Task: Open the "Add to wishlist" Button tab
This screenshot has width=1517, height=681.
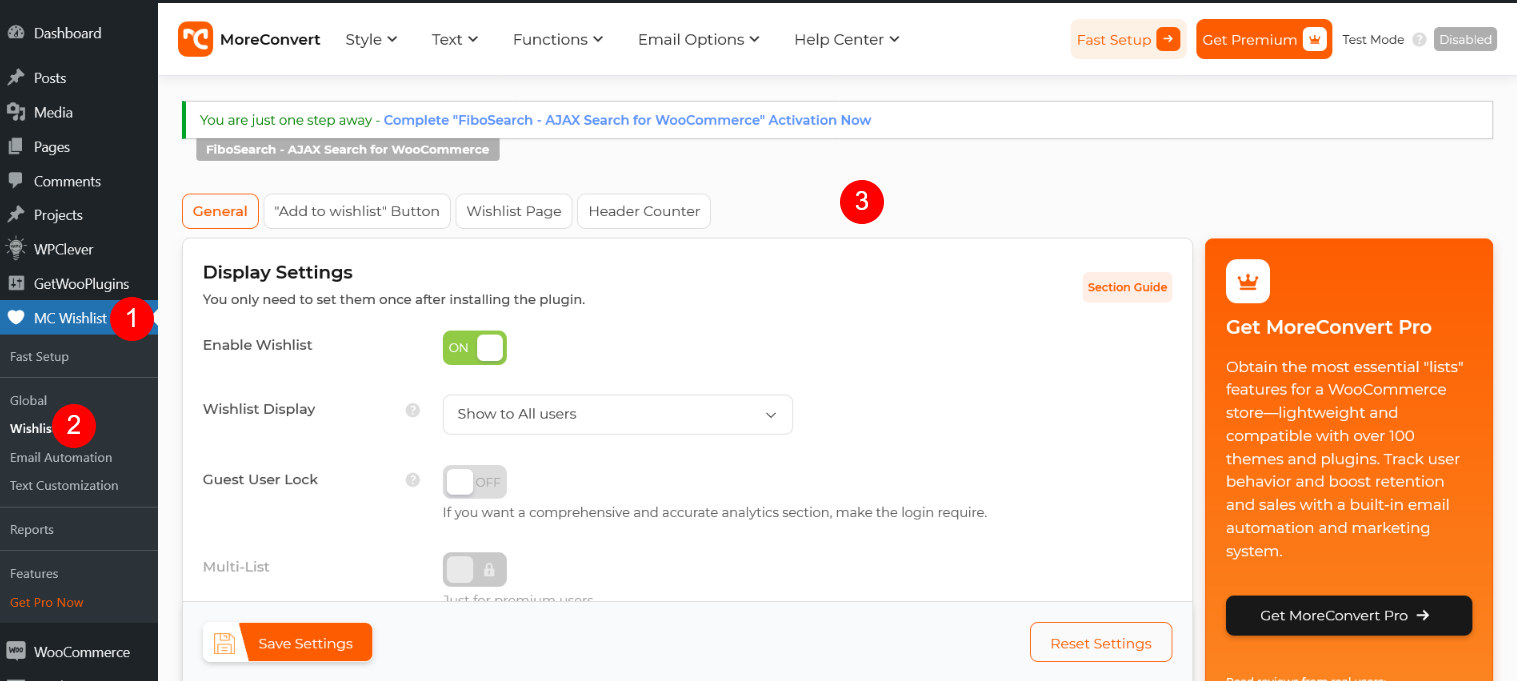Action: 357,211
